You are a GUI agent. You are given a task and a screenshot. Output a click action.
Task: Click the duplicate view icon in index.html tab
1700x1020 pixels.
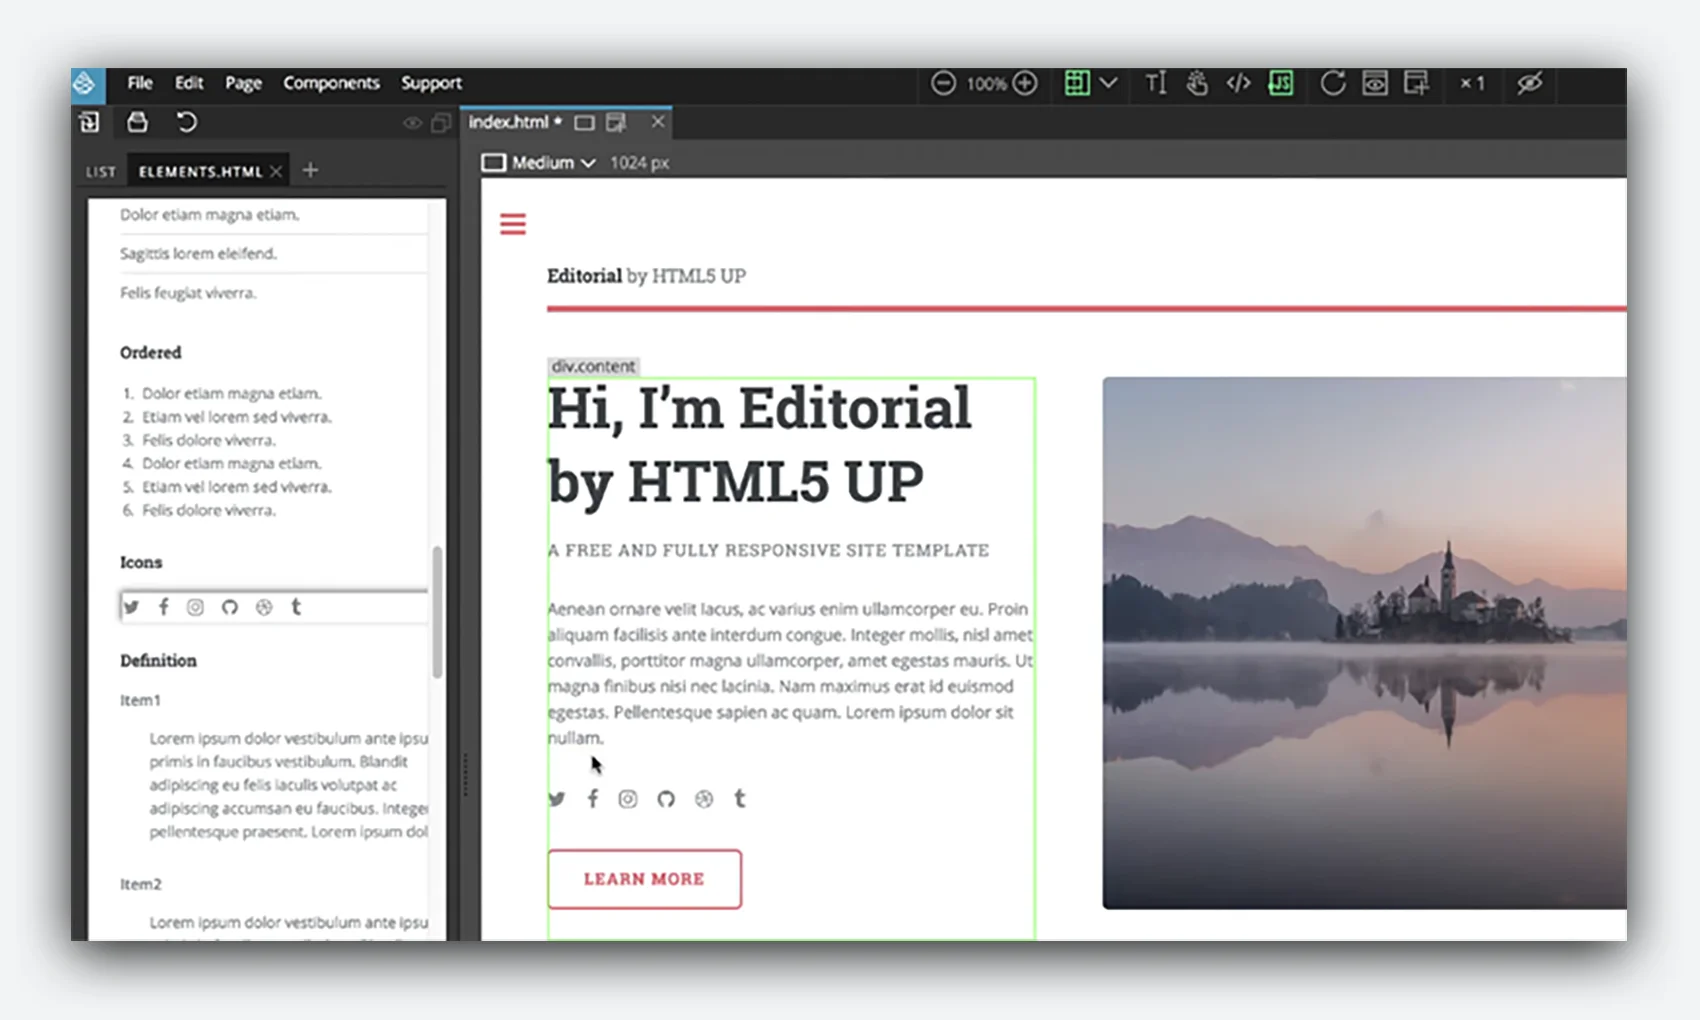tap(616, 123)
